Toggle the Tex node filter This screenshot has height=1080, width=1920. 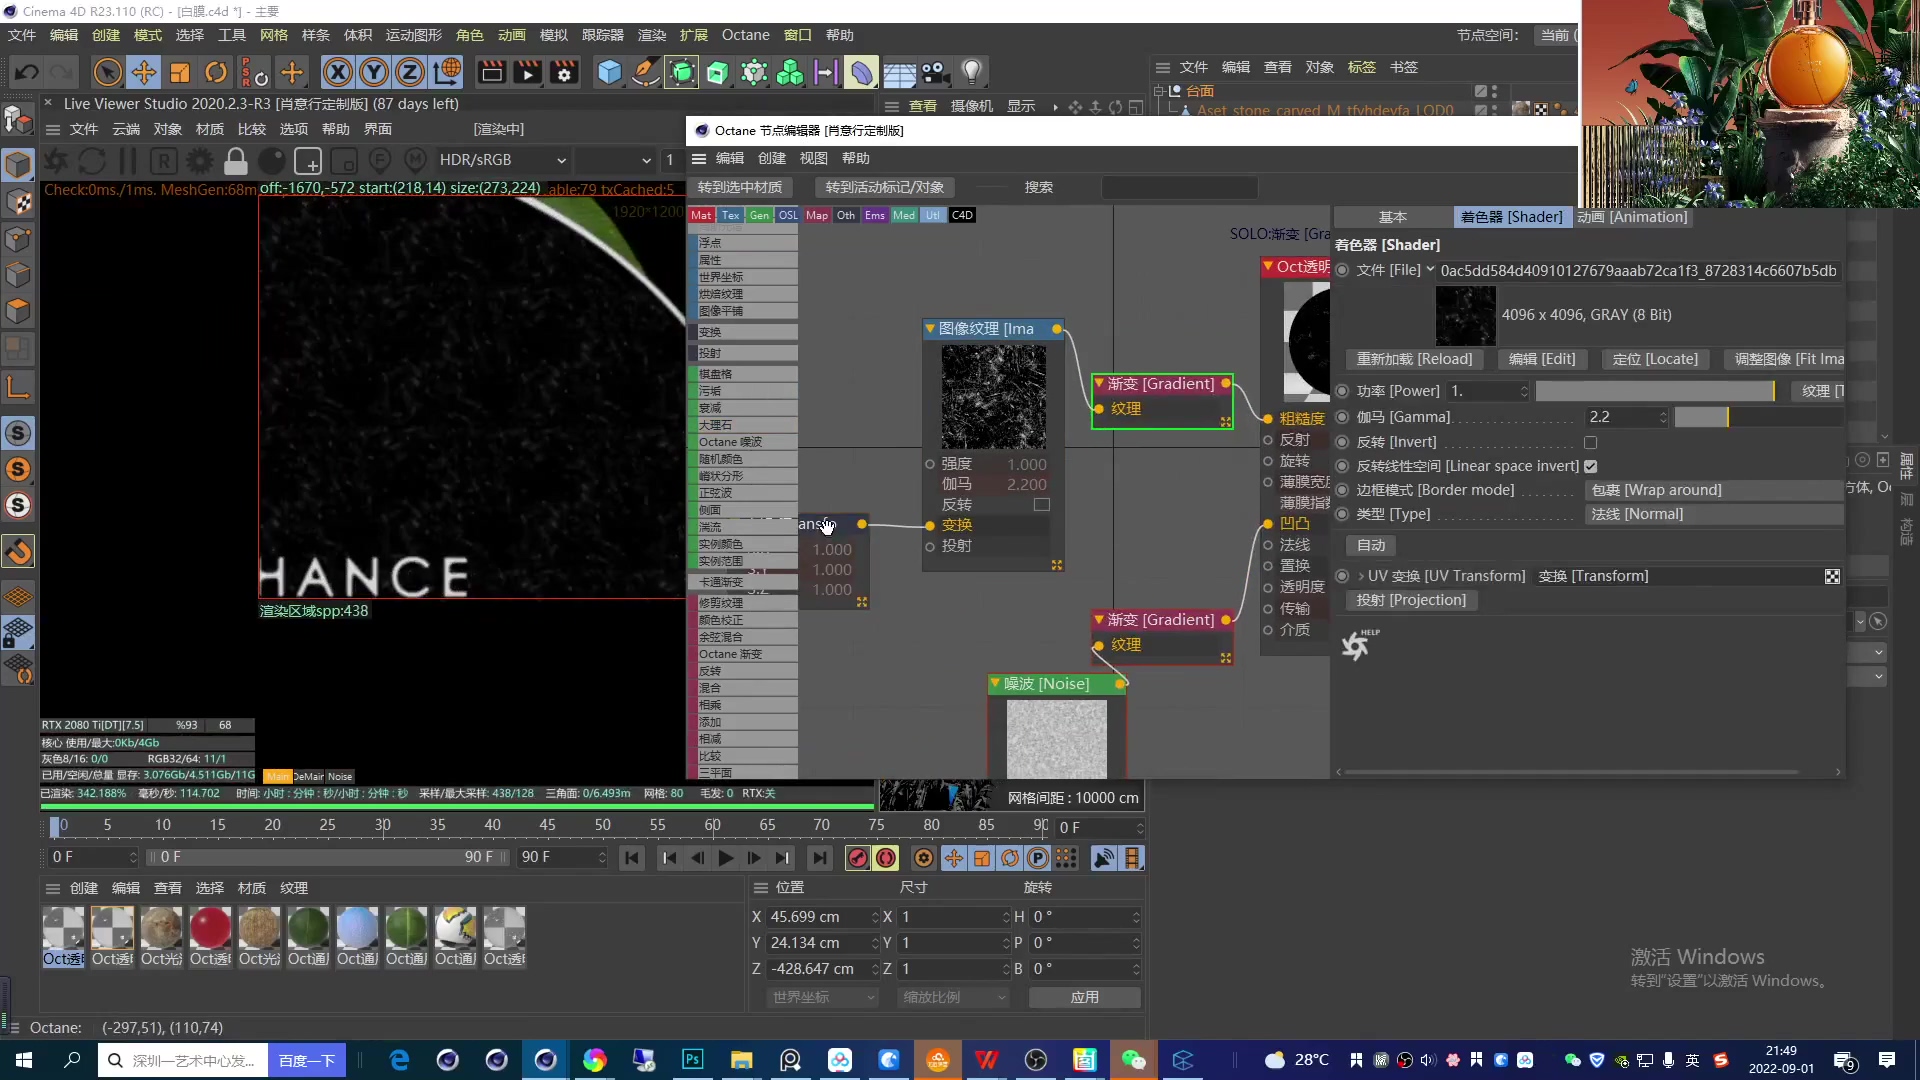(x=730, y=215)
